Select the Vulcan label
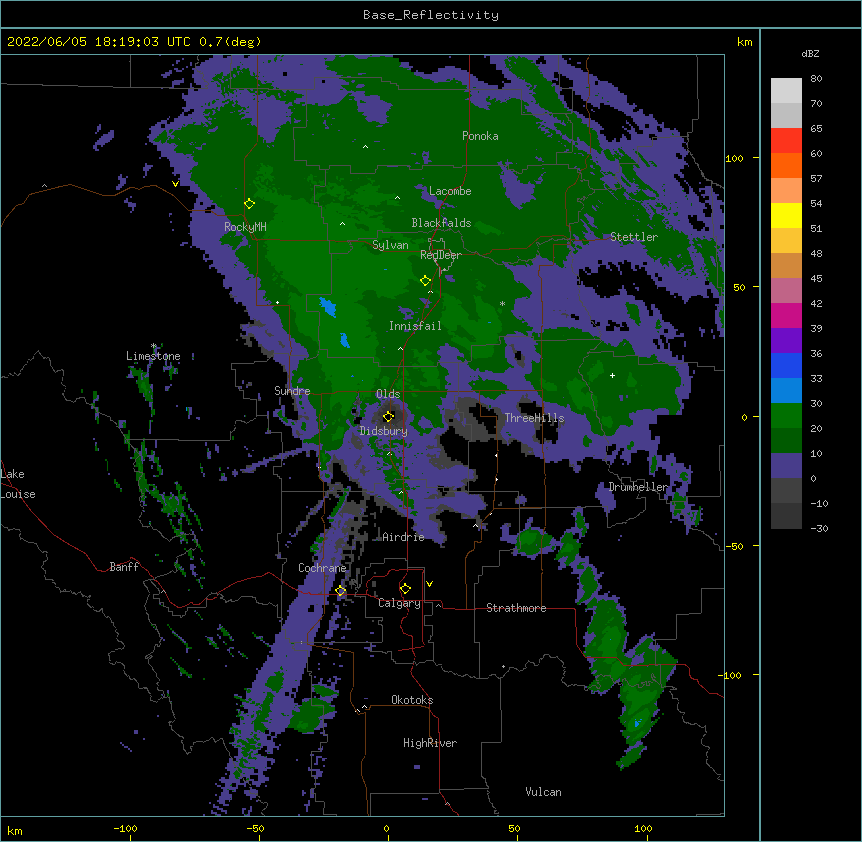 coord(543,792)
